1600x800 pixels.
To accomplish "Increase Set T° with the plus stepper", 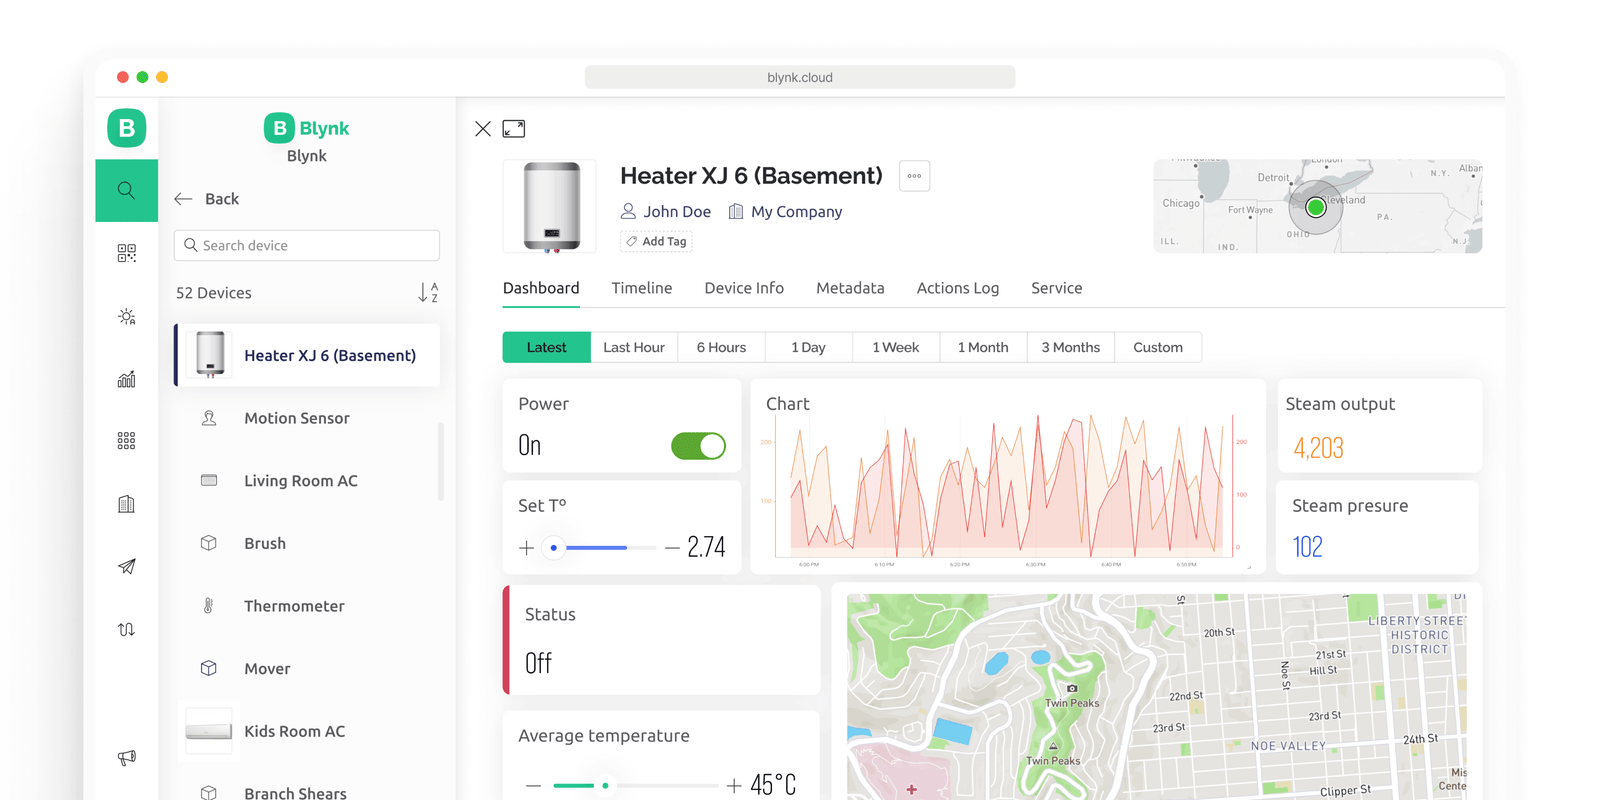I will tap(526, 547).
